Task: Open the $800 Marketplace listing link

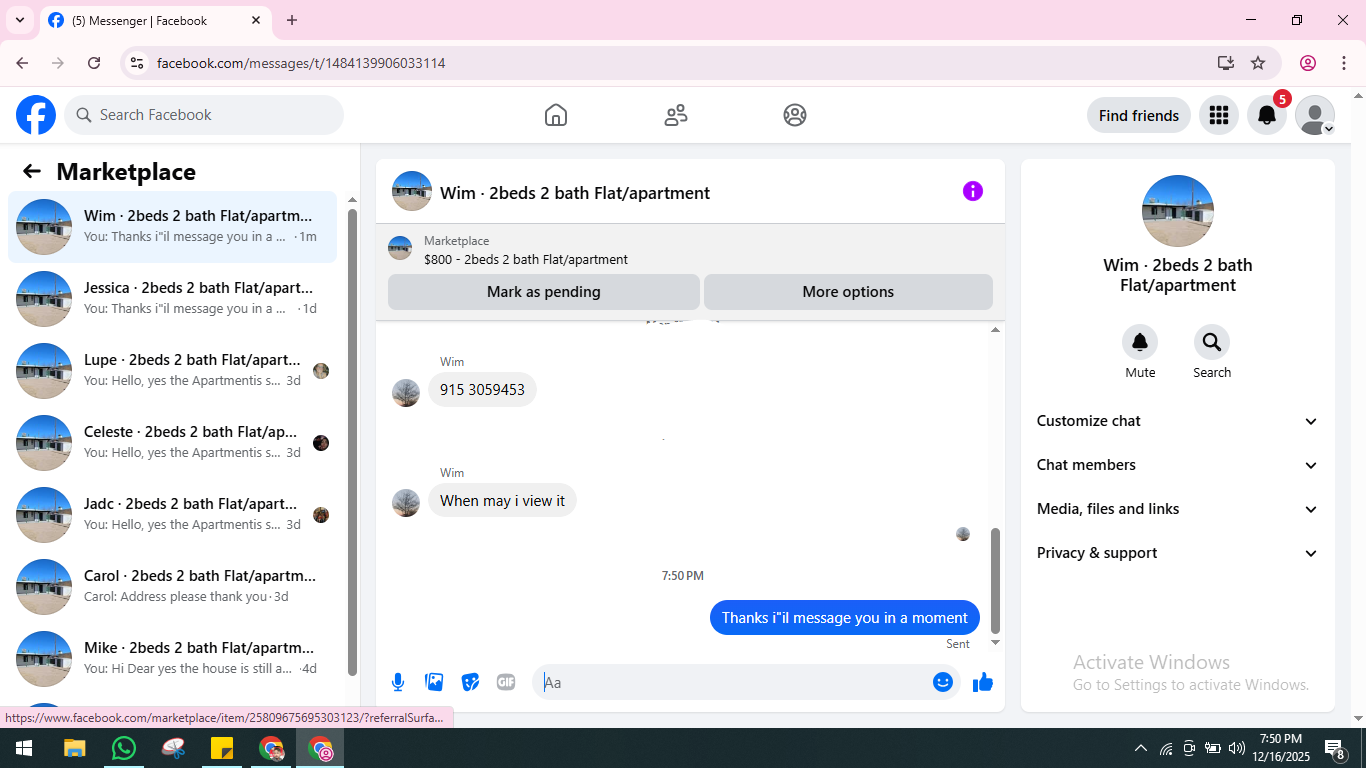Action: (x=526, y=259)
